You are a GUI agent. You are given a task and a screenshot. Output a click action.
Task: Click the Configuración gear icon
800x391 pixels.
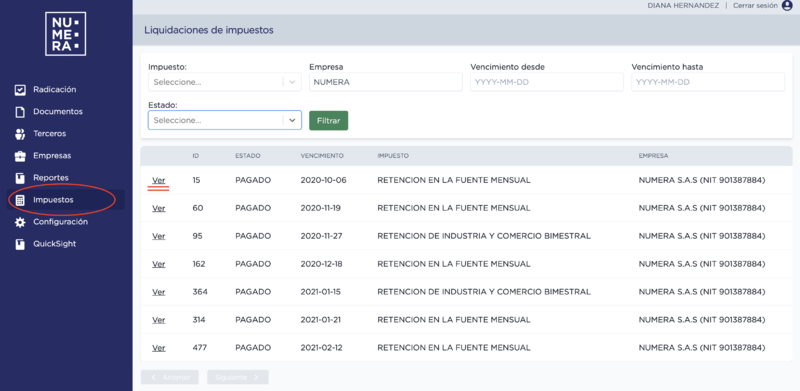click(20, 222)
